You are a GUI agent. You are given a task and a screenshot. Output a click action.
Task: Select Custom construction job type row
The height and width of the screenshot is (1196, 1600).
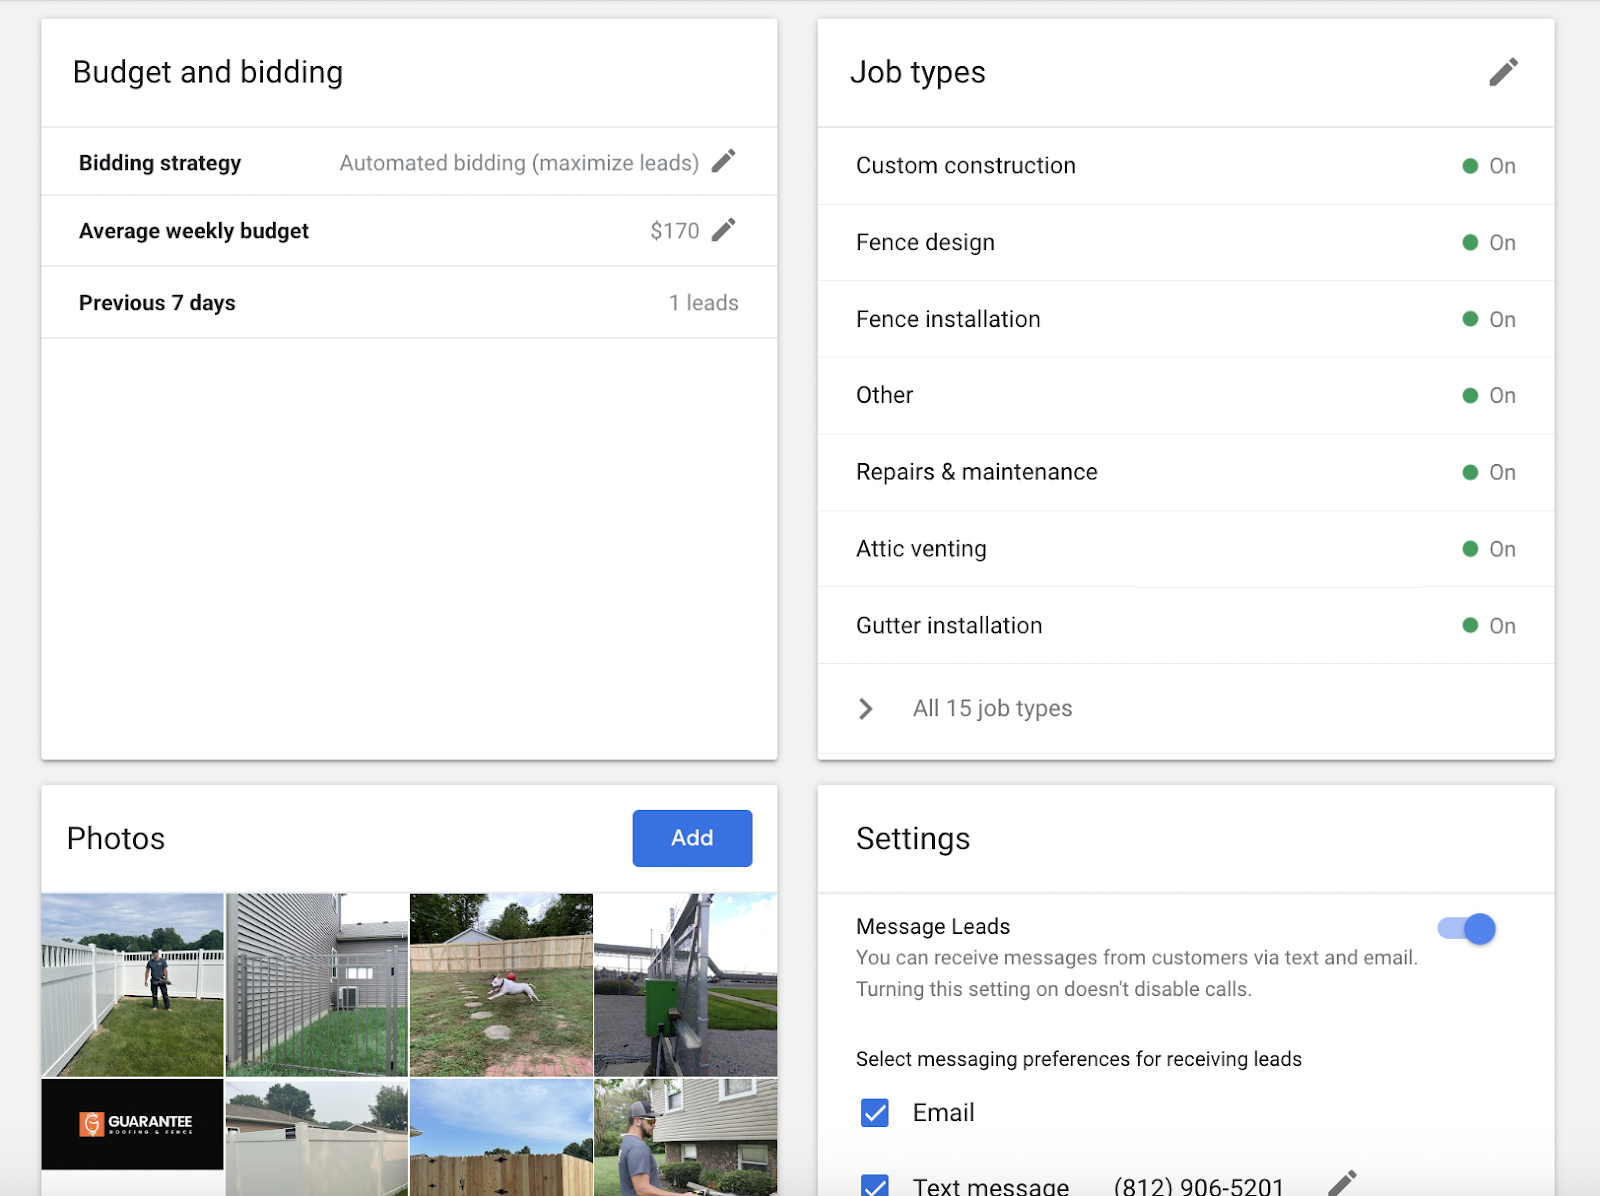click(1186, 166)
